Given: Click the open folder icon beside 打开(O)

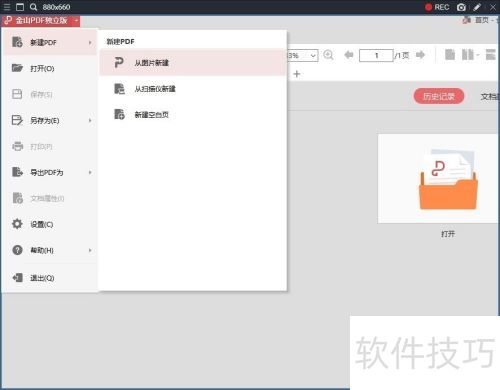Looking at the screenshot, I should tap(17, 68).
